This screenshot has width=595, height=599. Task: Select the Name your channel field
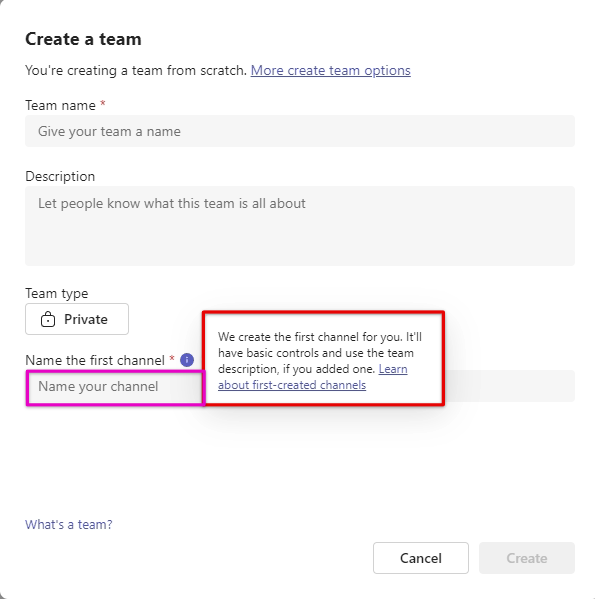pyautogui.click(x=115, y=386)
